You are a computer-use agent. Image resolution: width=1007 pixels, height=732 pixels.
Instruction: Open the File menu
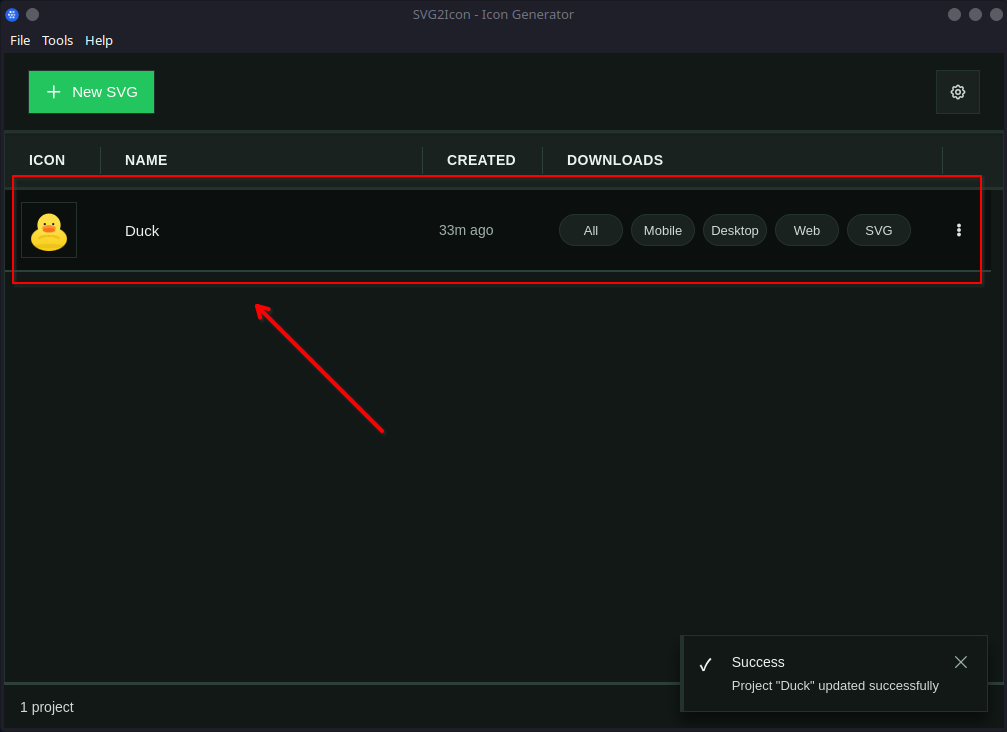(x=19, y=40)
